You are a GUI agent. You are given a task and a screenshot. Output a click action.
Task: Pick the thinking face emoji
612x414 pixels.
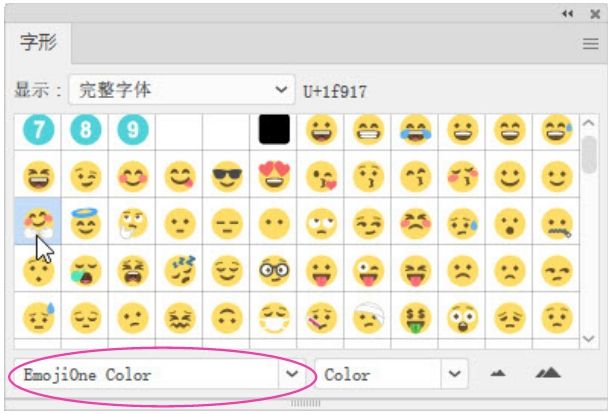click(x=133, y=223)
